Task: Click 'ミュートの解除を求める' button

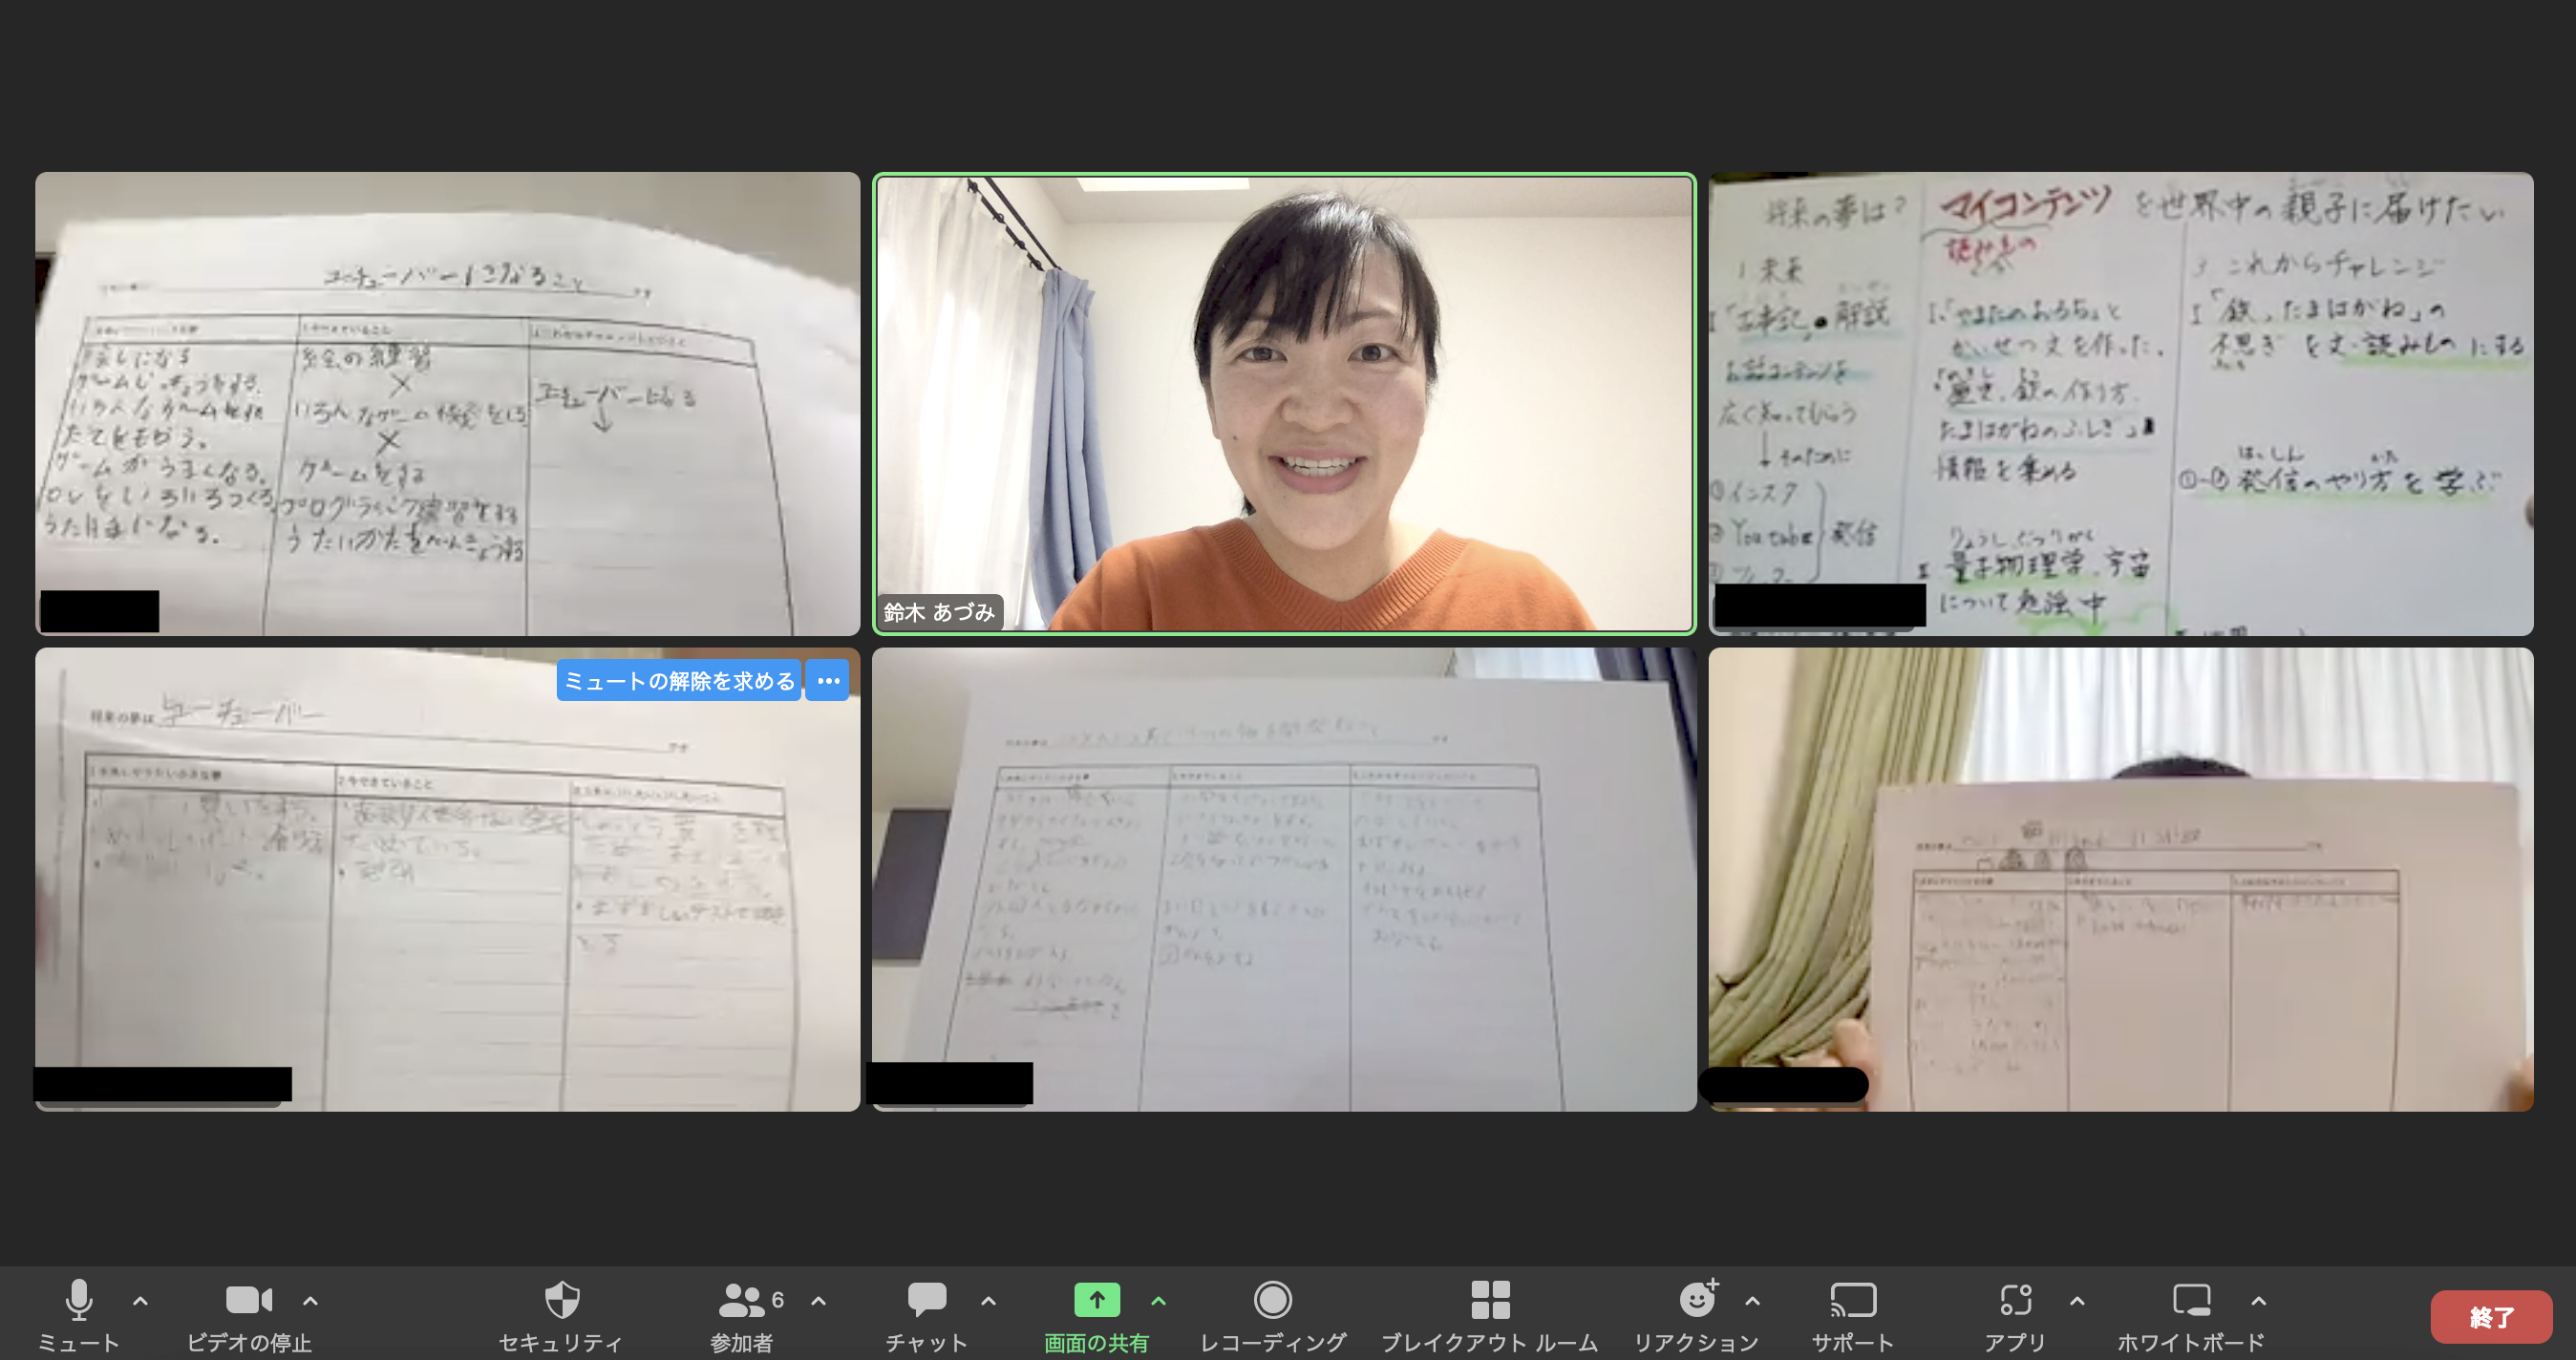Action: tap(679, 681)
